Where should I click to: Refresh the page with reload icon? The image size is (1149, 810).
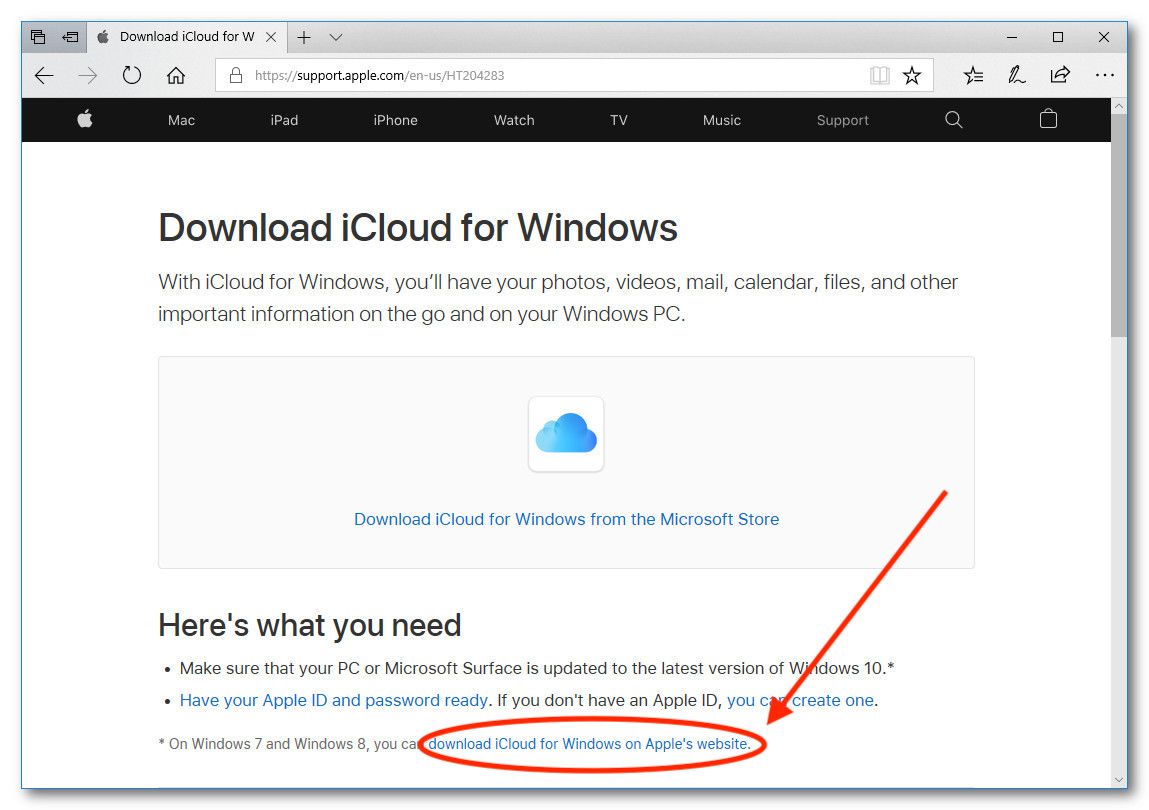132,75
